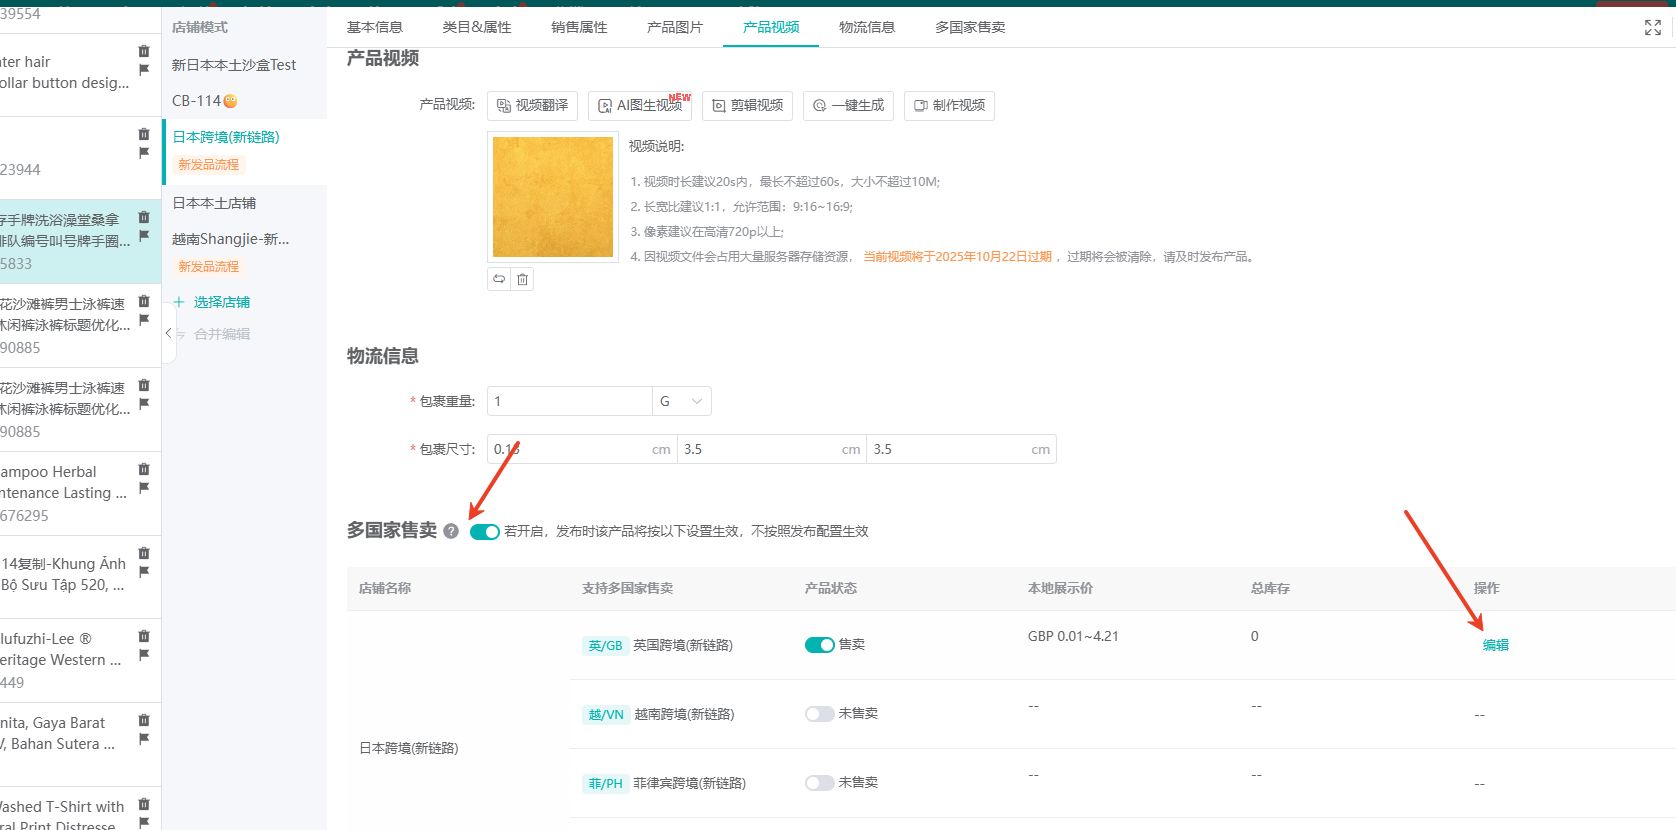Screen dimensions: 1676x830
Task: Switch to the 物流信息 tab
Action: point(866,27)
